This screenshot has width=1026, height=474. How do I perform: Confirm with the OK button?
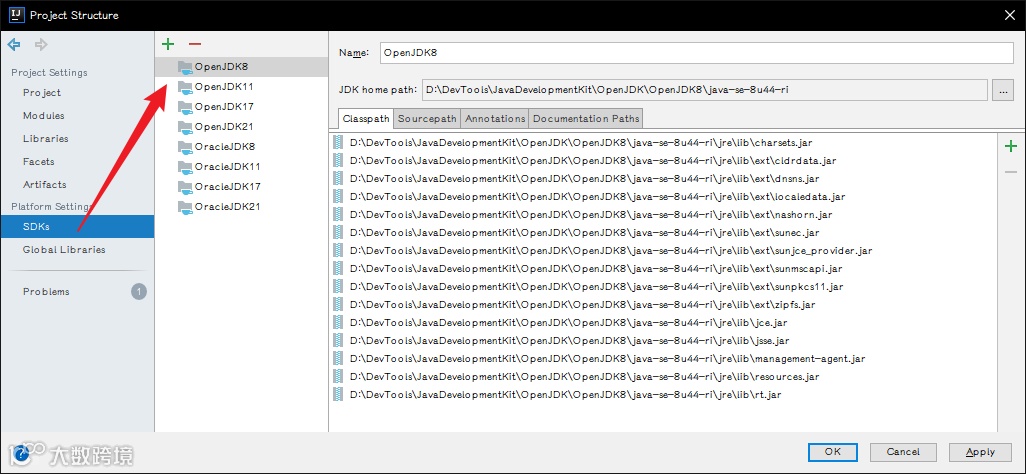coord(832,452)
